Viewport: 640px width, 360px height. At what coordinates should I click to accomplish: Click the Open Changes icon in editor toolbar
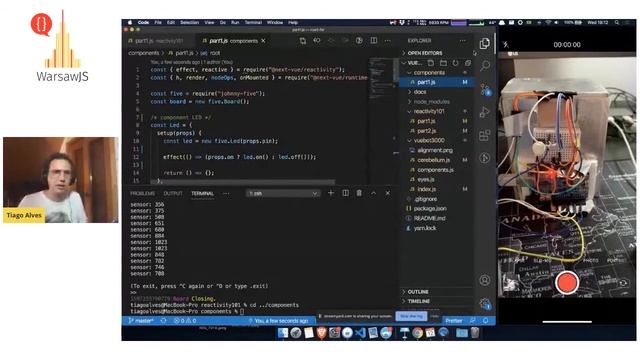coord(302,40)
